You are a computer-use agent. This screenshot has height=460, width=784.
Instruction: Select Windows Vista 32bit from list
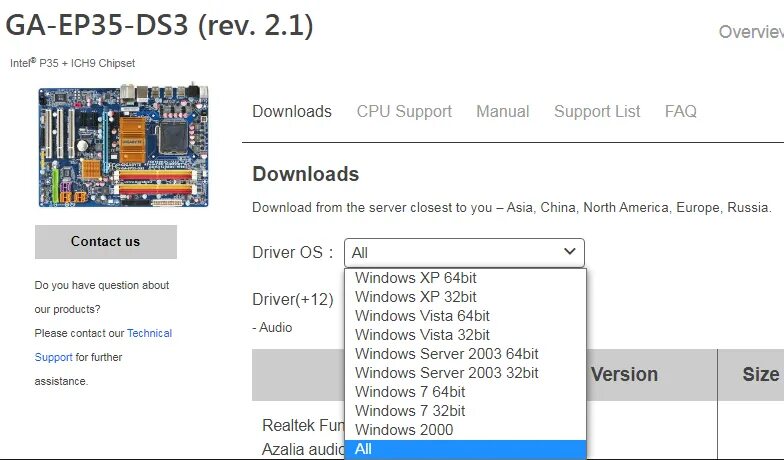(x=466, y=334)
